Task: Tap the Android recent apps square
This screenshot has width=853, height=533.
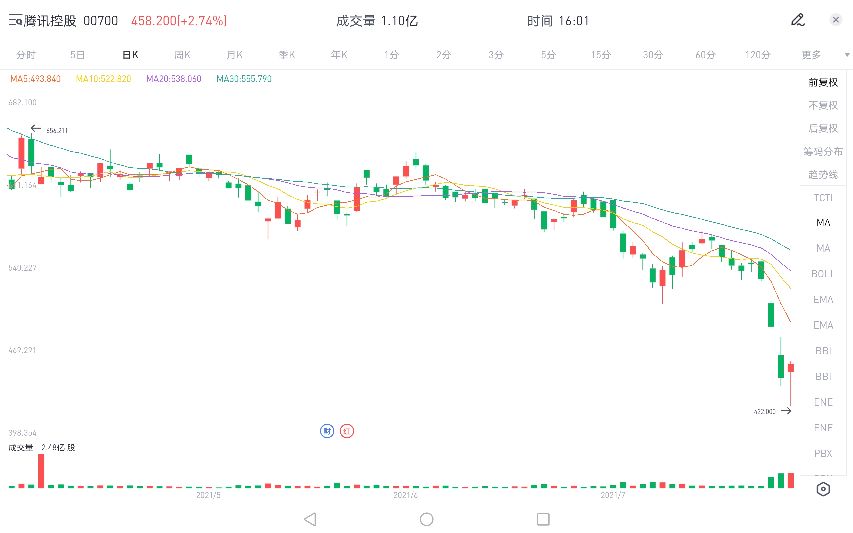Action: (x=543, y=519)
